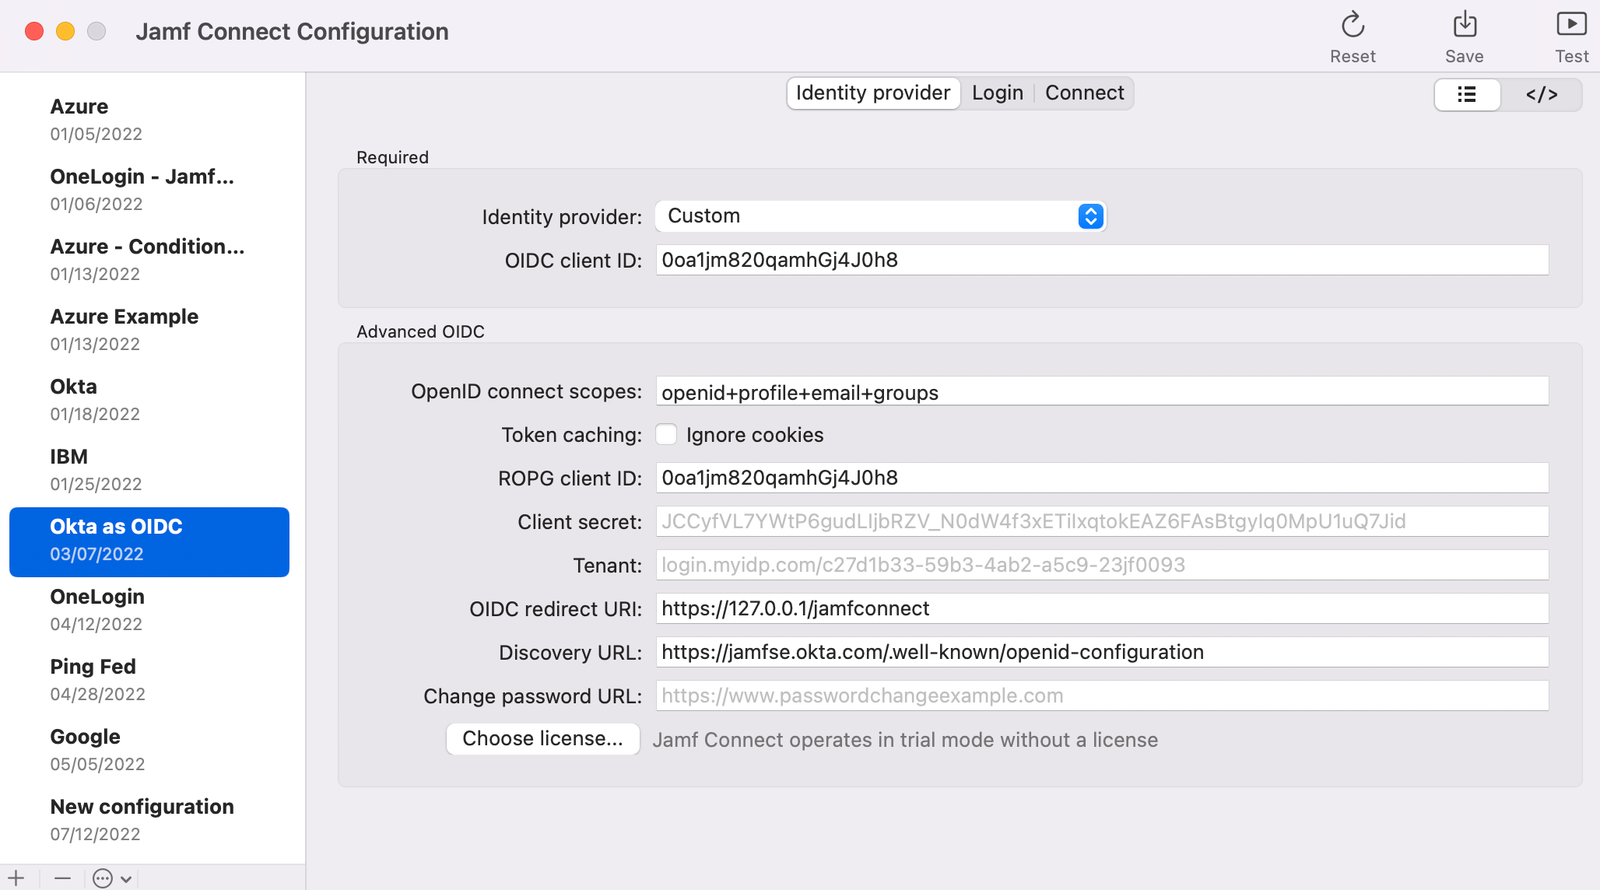Viewport: 1600px width, 890px height.
Task: Switch to form list view icon
Action: coord(1467,94)
